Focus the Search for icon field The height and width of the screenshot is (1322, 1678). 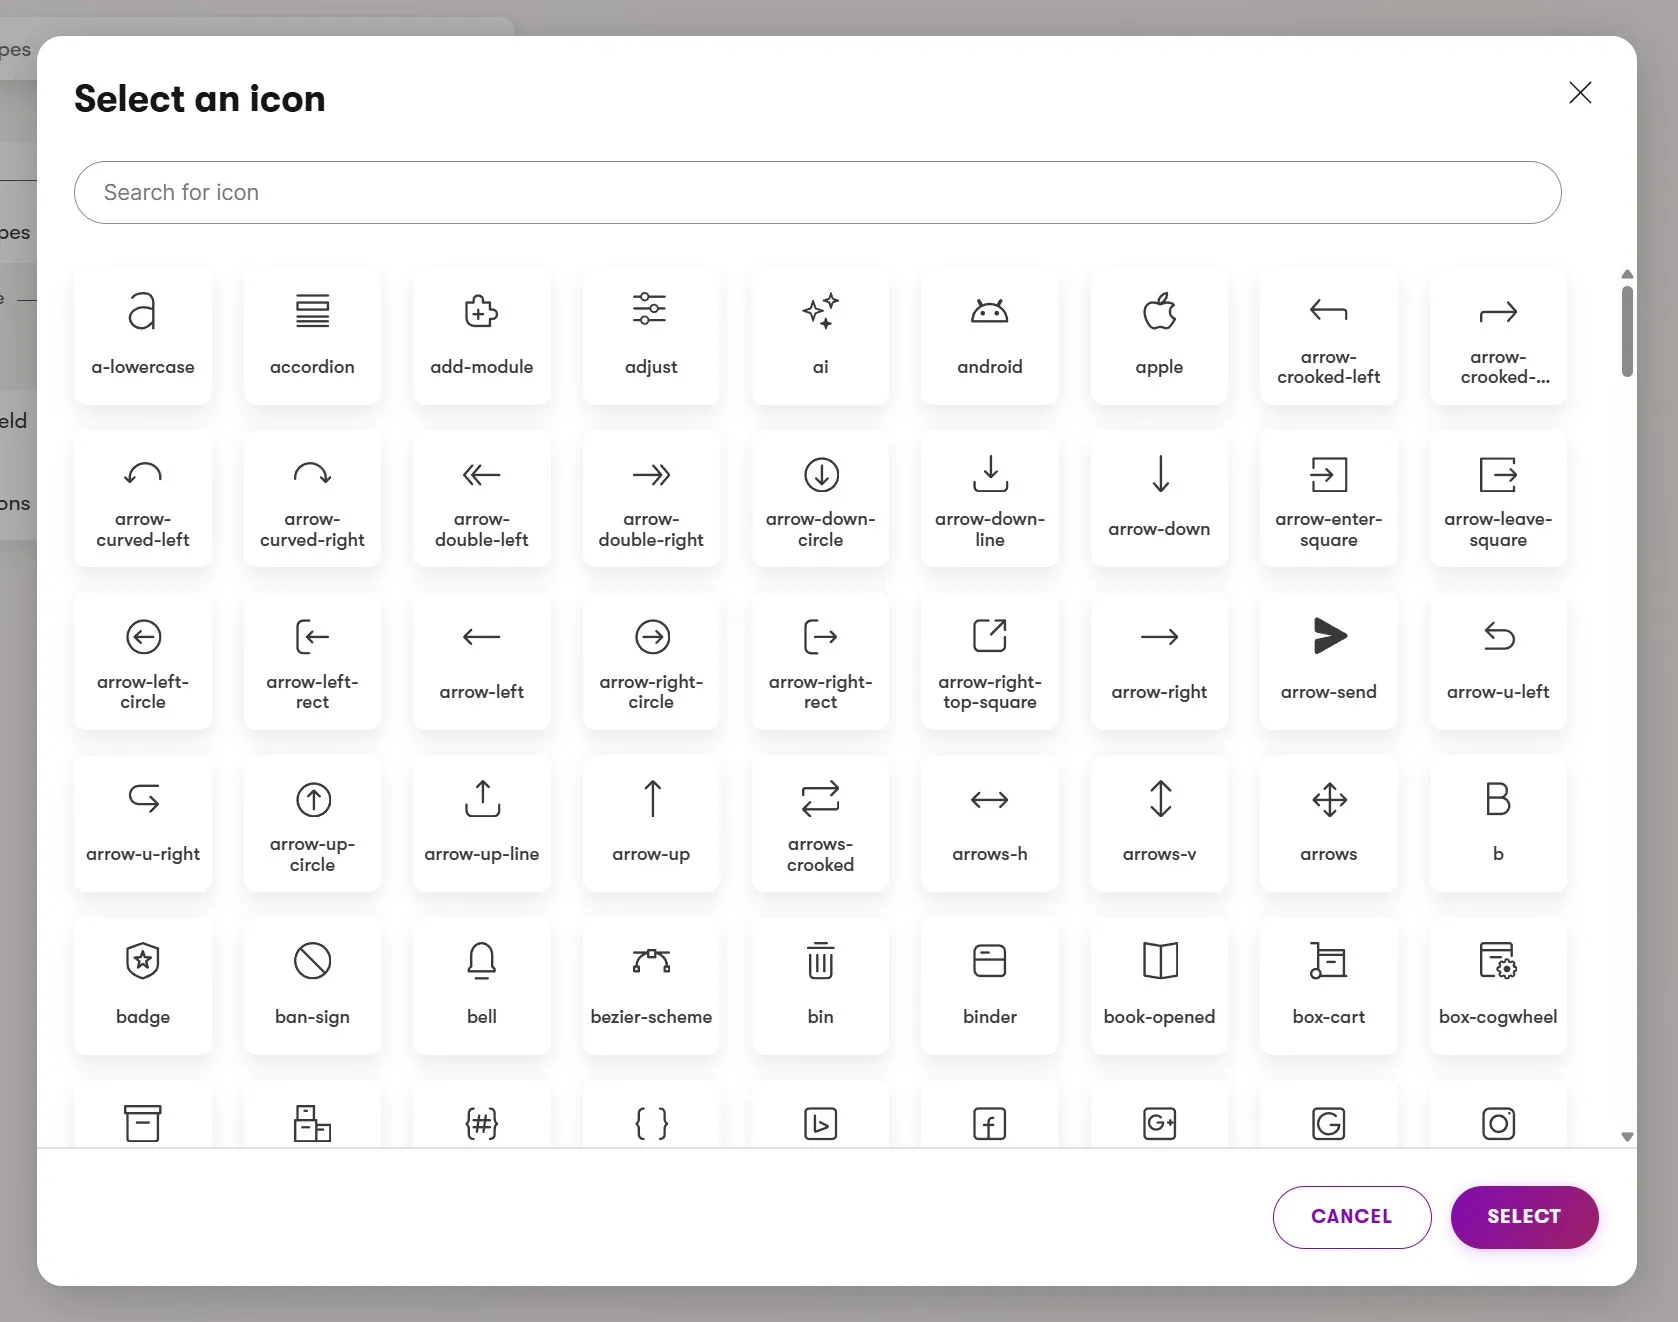(x=817, y=192)
